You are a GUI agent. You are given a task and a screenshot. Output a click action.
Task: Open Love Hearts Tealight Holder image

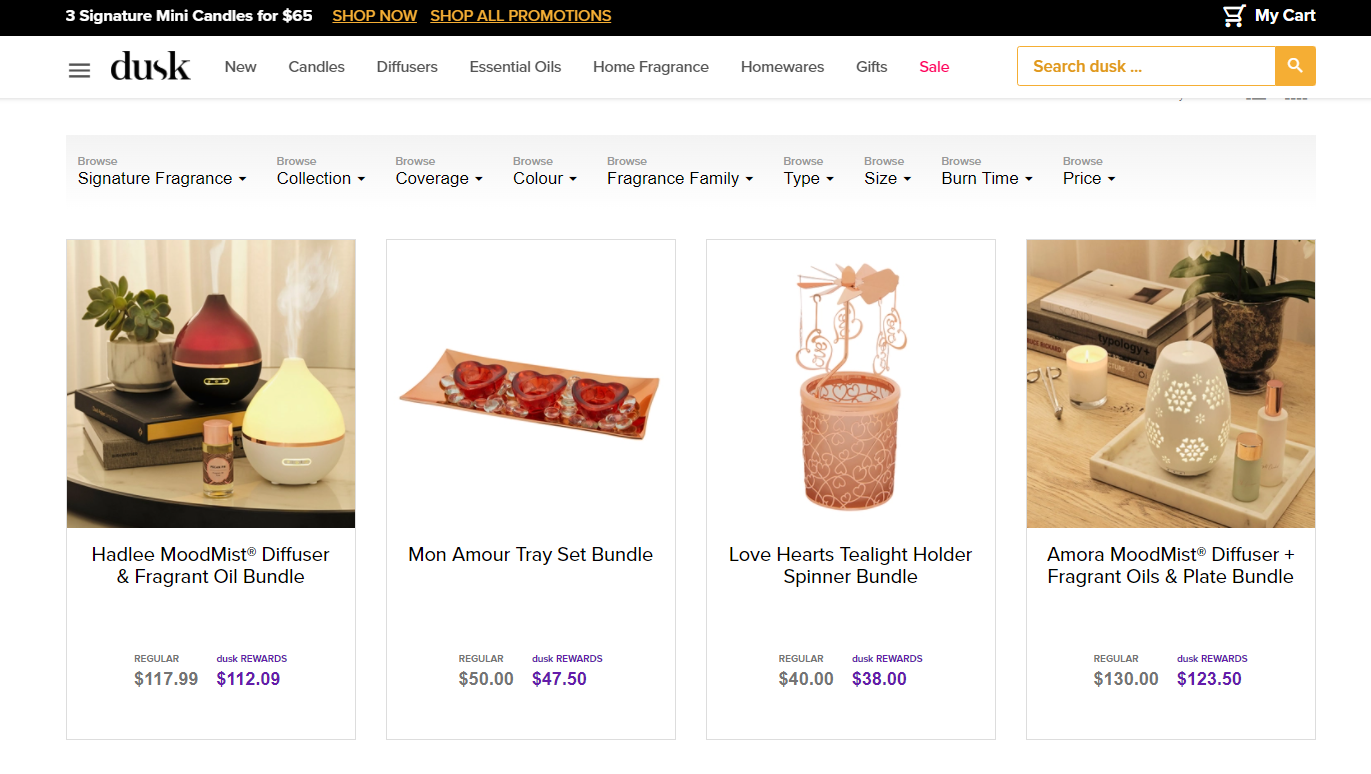tap(851, 384)
